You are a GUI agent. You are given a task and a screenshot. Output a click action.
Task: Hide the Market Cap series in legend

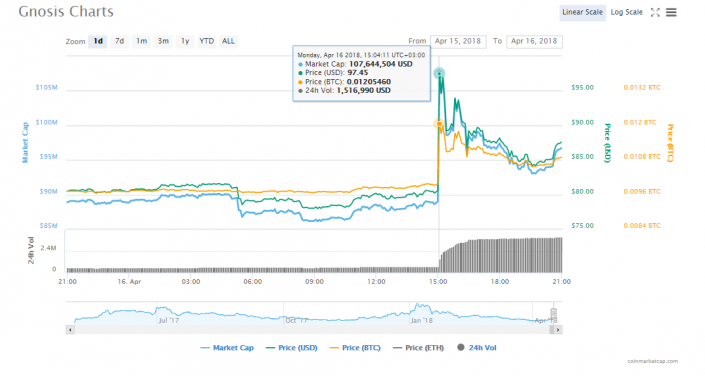point(227,348)
